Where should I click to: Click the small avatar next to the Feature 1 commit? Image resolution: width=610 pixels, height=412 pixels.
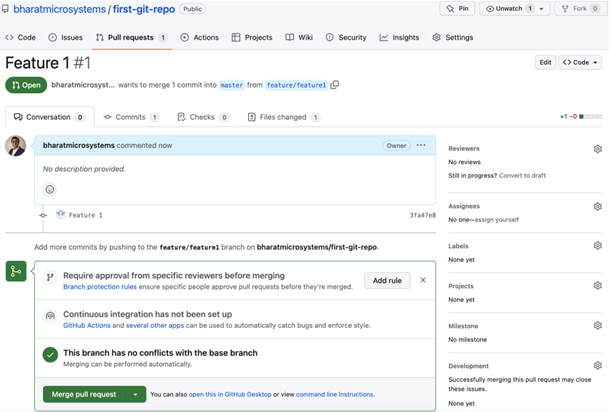click(x=60, y=214)
